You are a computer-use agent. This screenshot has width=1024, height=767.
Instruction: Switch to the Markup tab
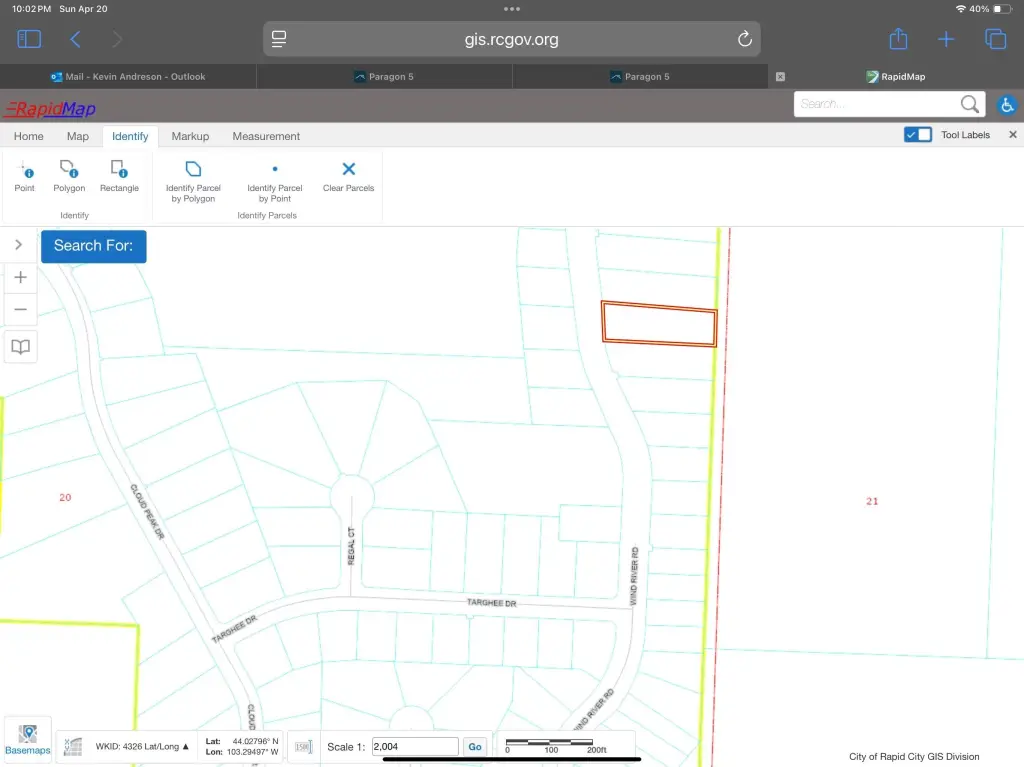[x=190, y=136]
